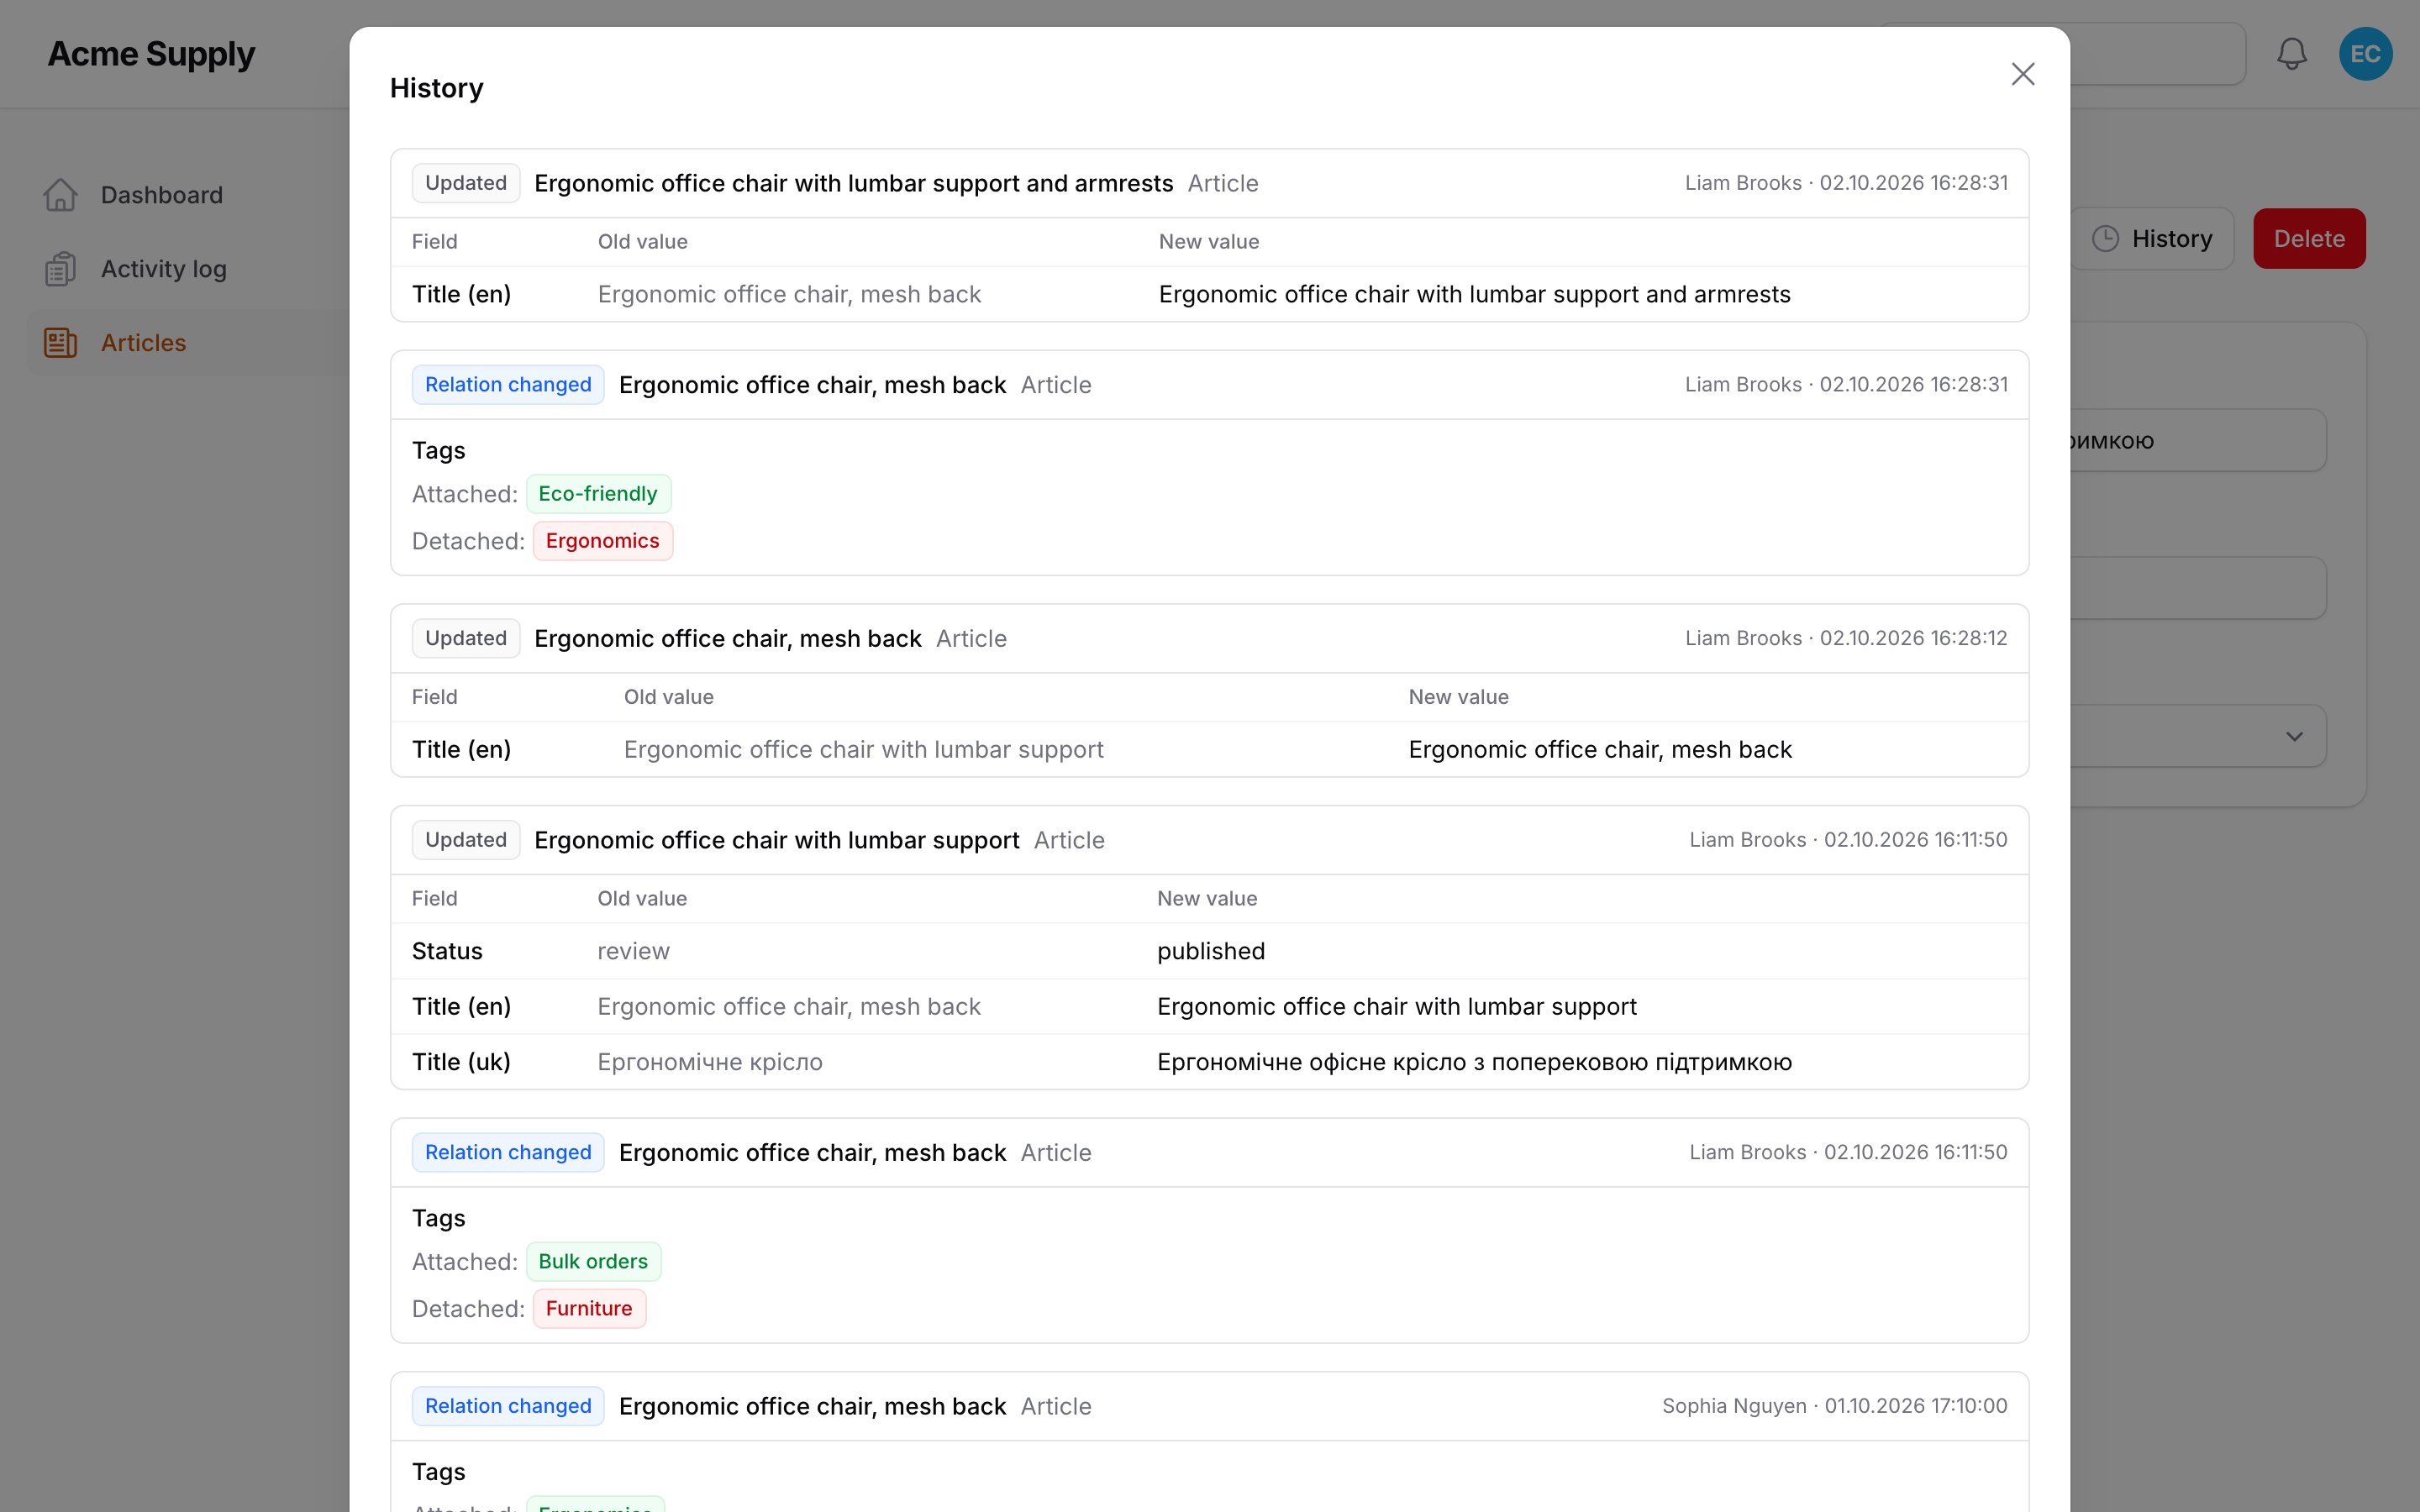Click the 'Title (uk)' field label
Screen dimensions: 2420x1512
pos(461,1062)
